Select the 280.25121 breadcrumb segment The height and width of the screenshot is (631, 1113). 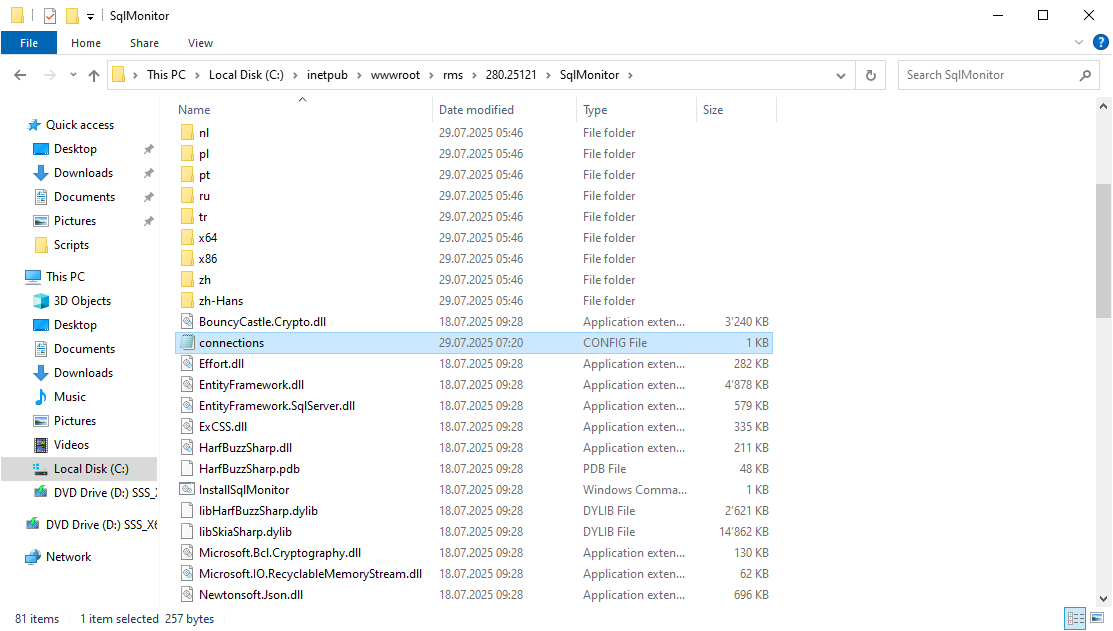[511, 75]
